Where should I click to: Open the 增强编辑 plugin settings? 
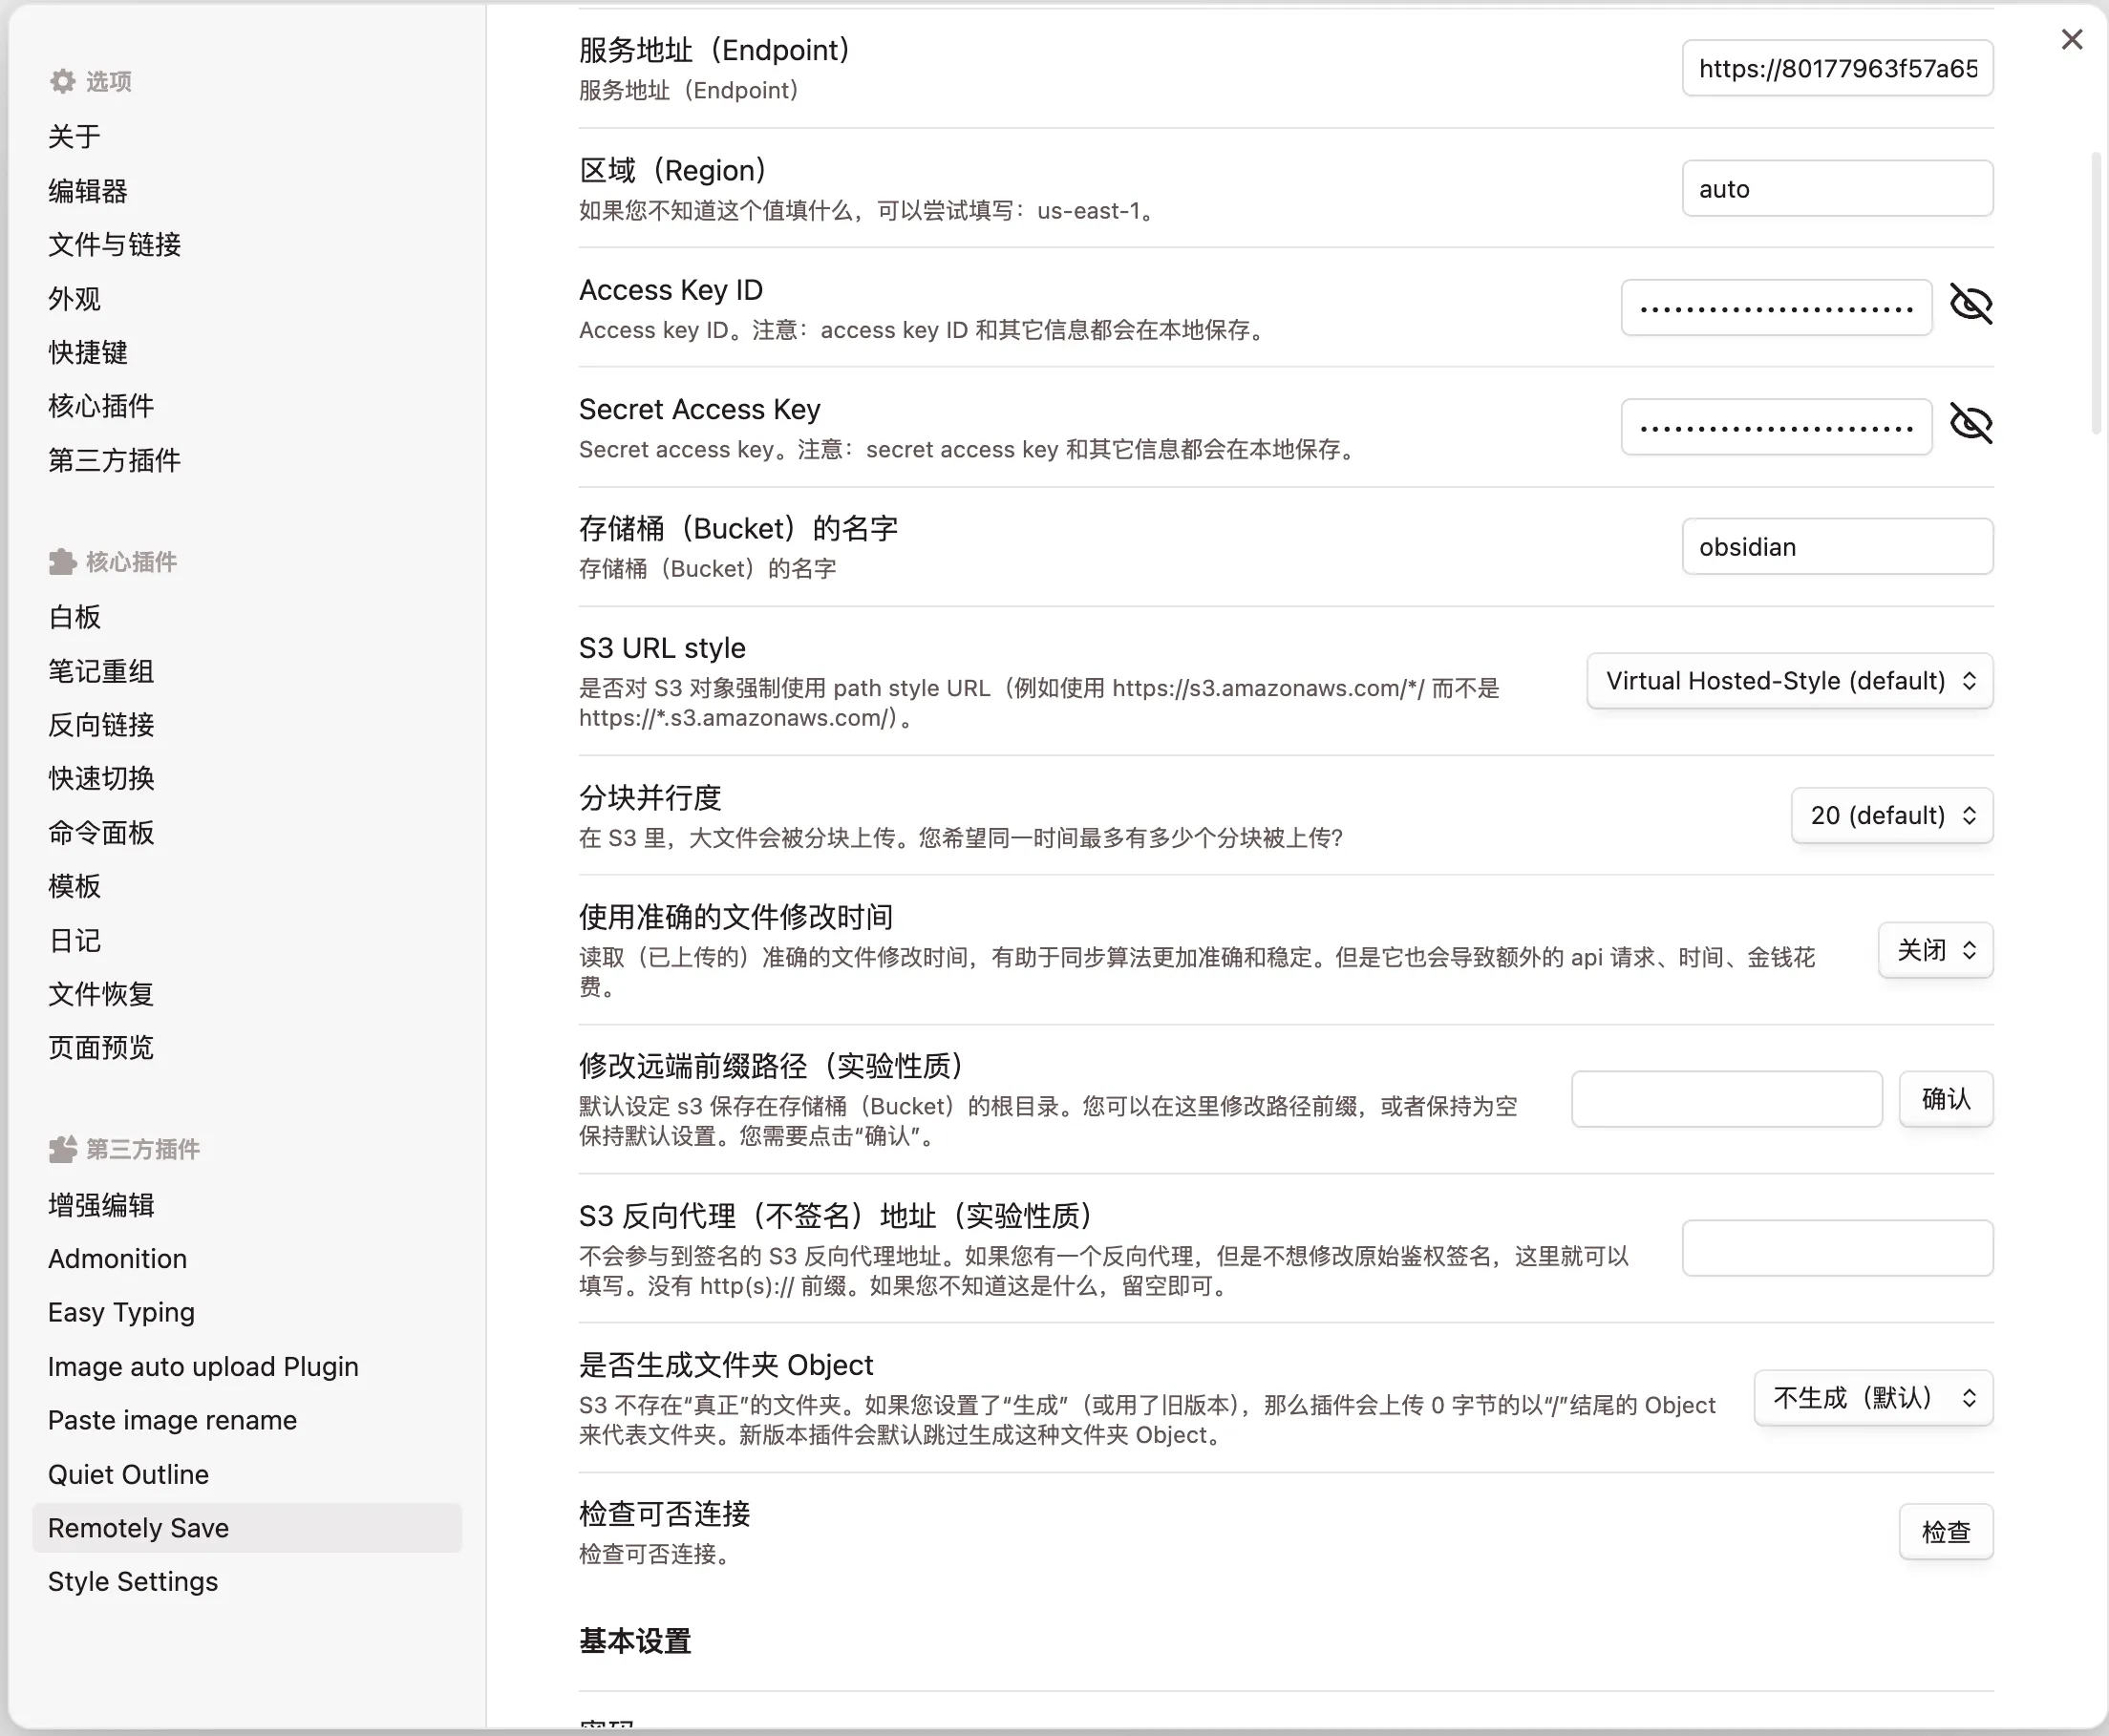[247, 1205]
